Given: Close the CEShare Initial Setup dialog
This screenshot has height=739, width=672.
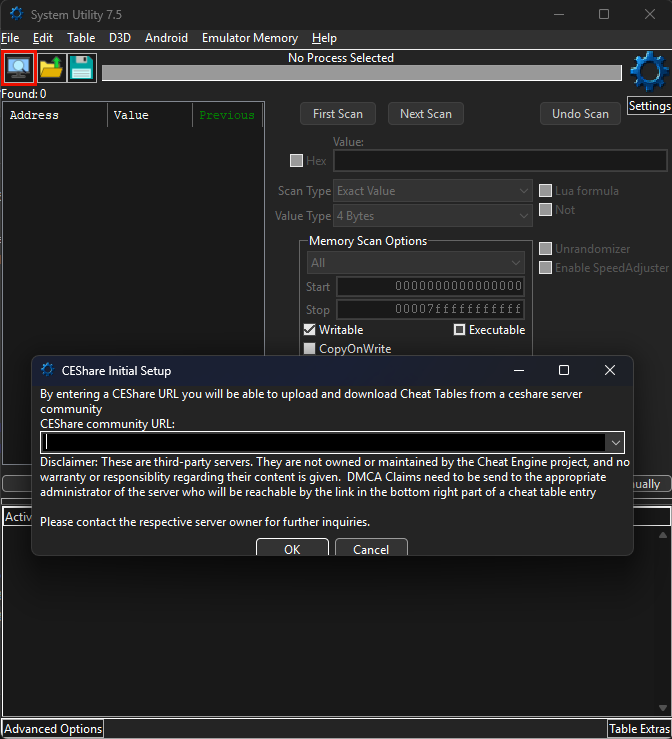Looking at the screenshot, I should 610,370.
